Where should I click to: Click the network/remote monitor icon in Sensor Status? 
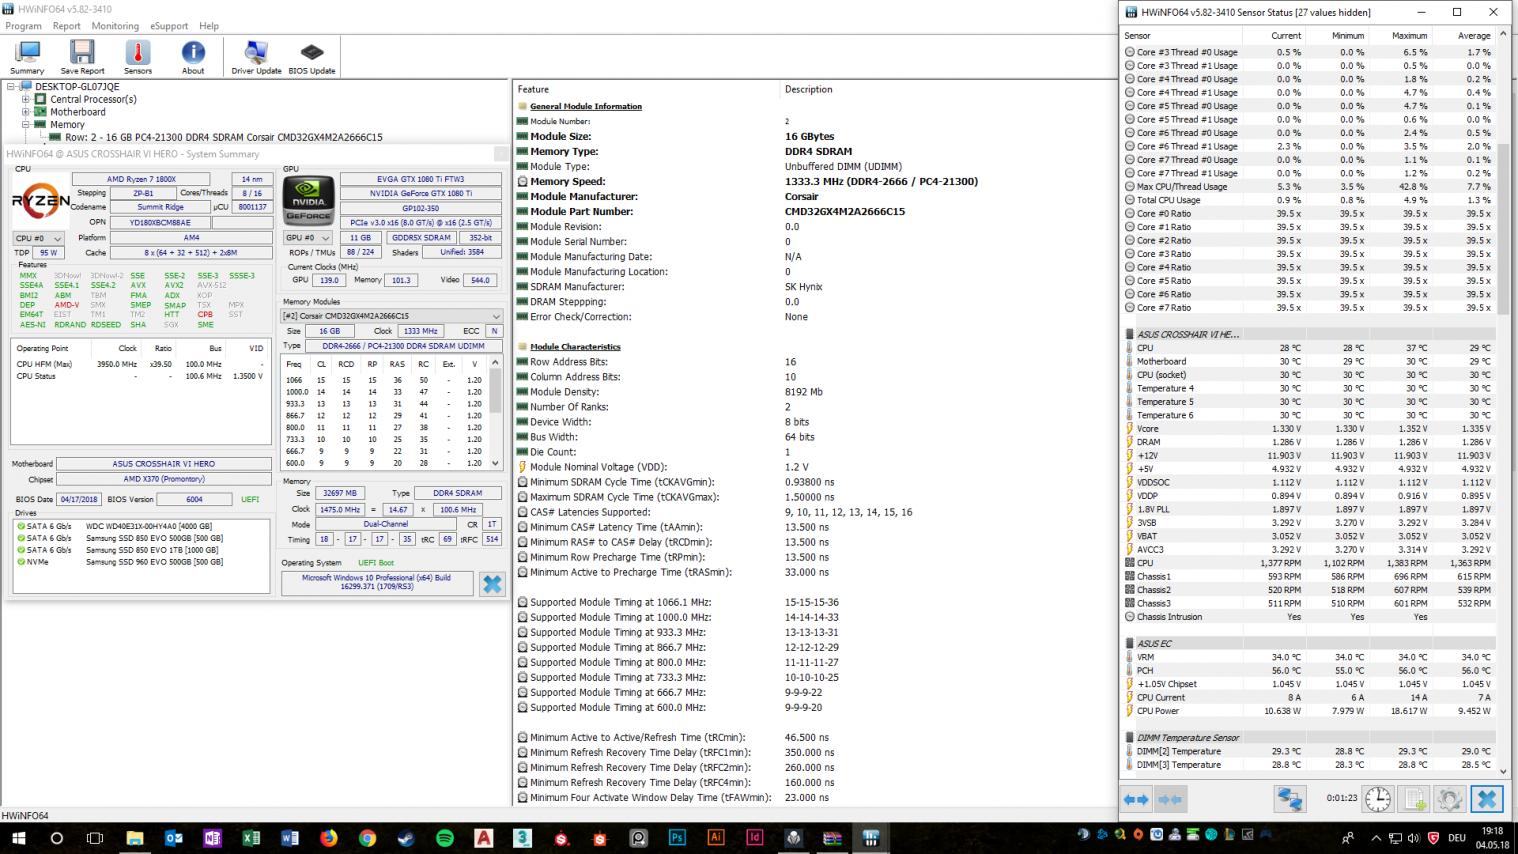(x=1290, y=798)
